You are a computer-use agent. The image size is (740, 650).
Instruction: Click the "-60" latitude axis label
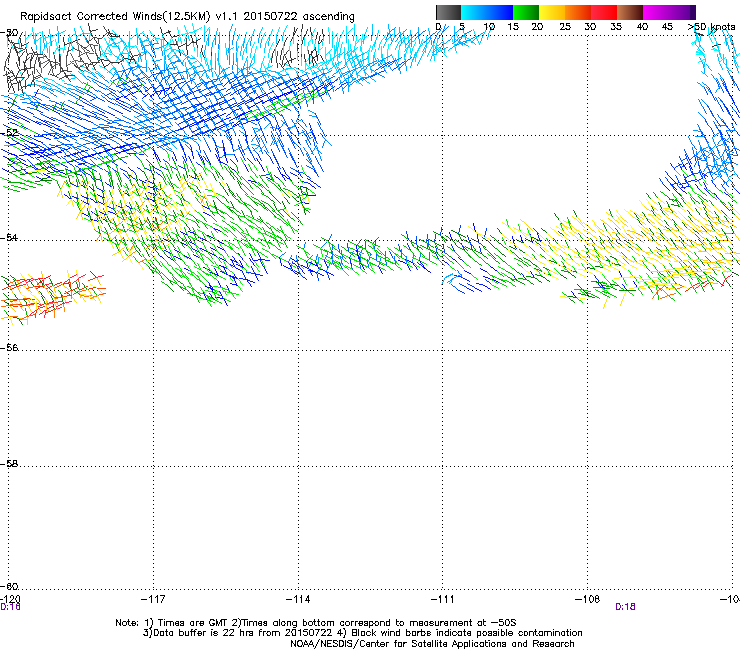9,587
